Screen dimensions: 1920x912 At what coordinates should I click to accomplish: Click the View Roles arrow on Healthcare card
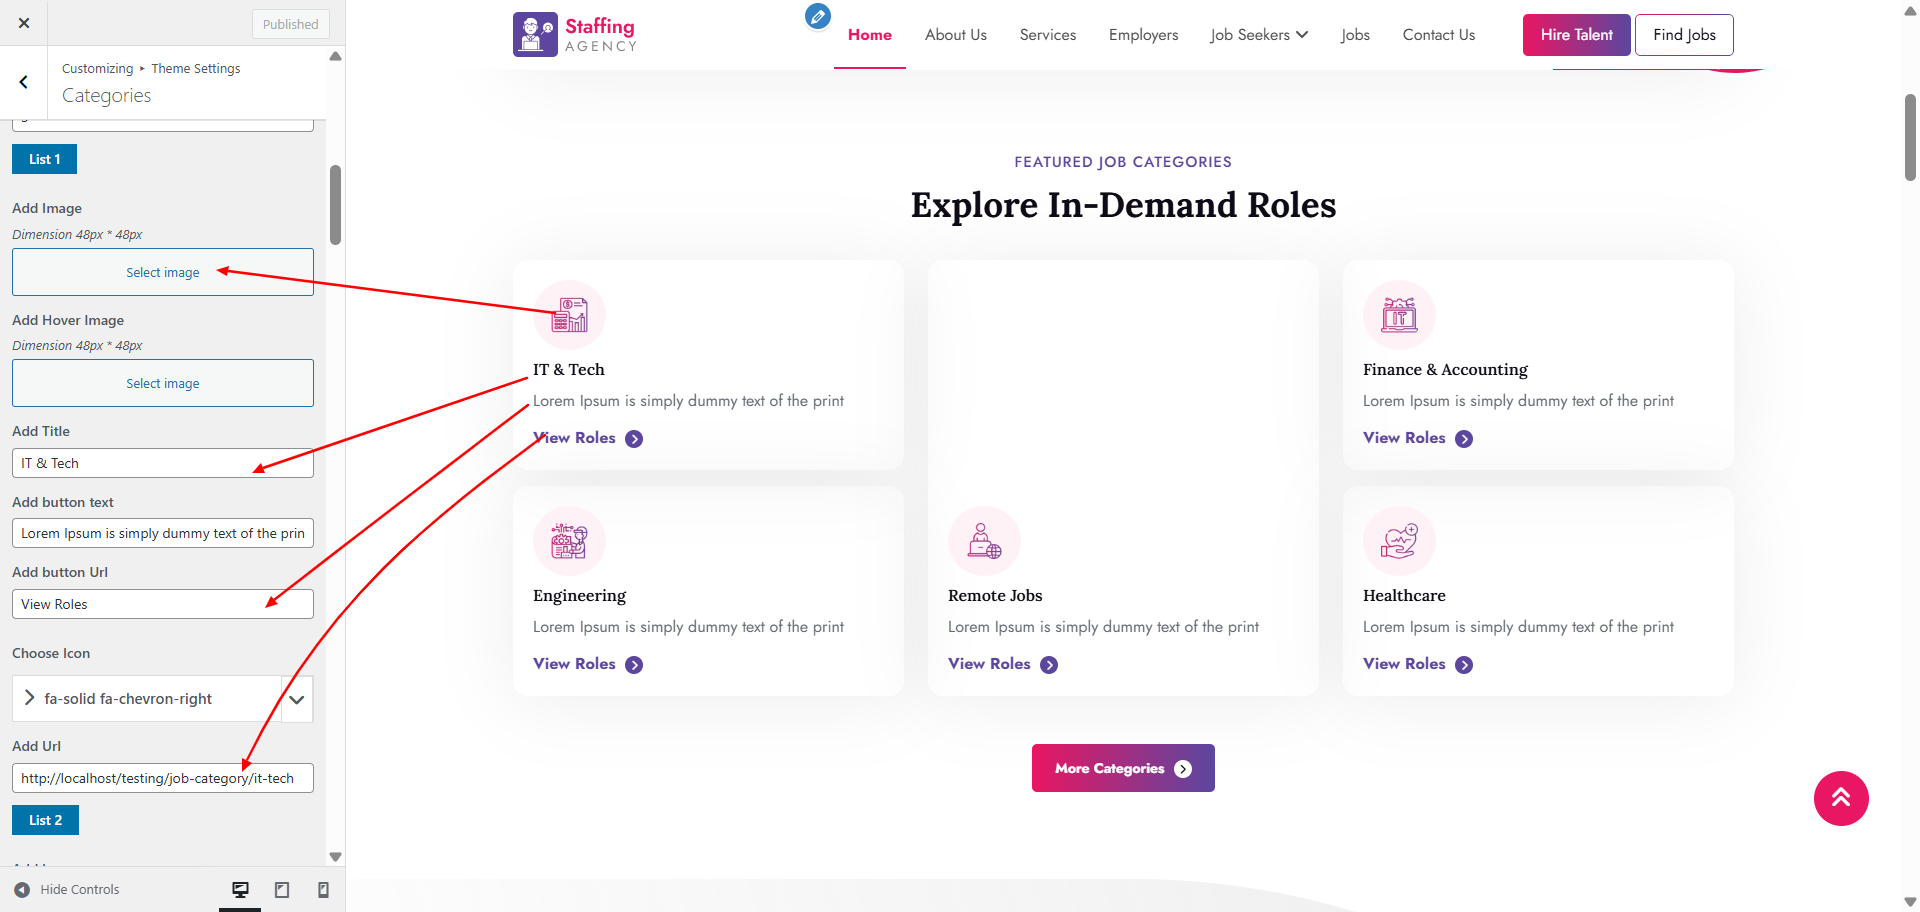click(1463, 664)
